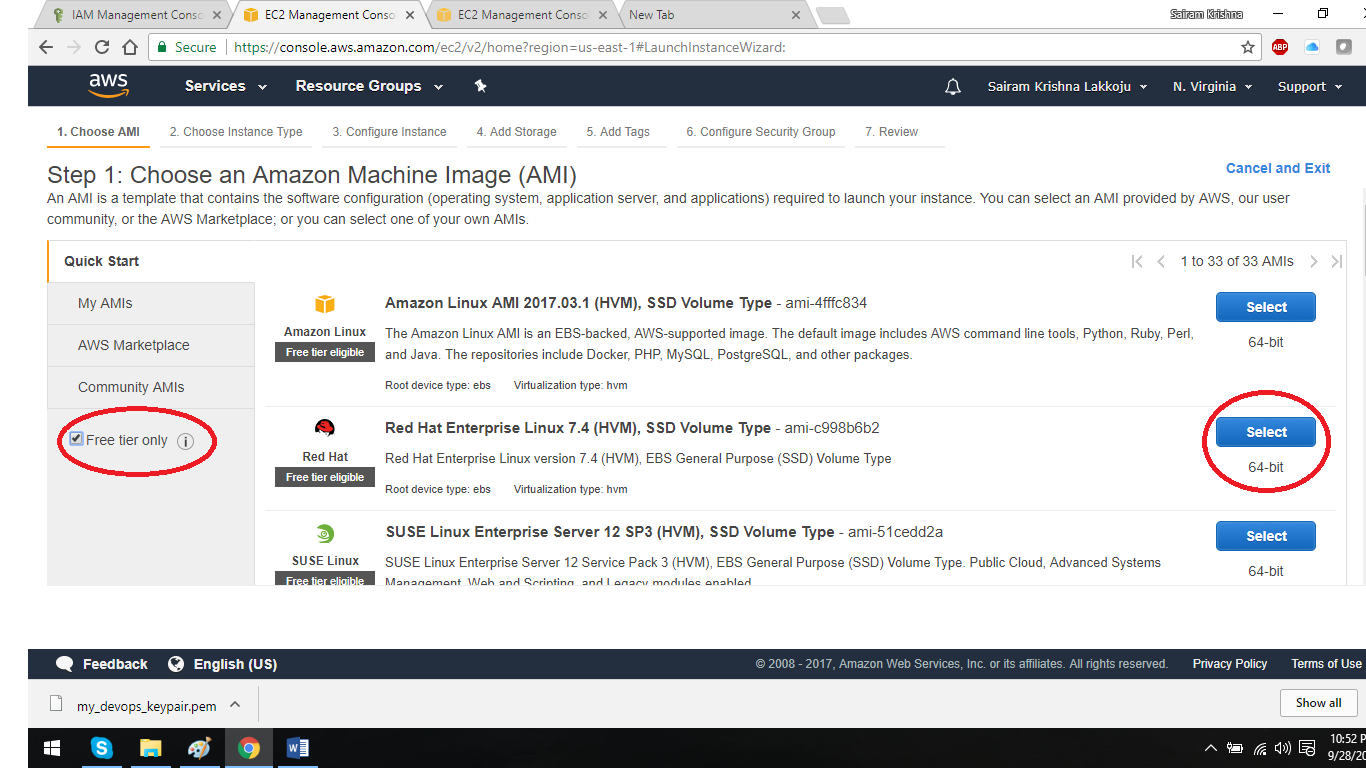Open the My AMIs sidebar item

(150, 303)
